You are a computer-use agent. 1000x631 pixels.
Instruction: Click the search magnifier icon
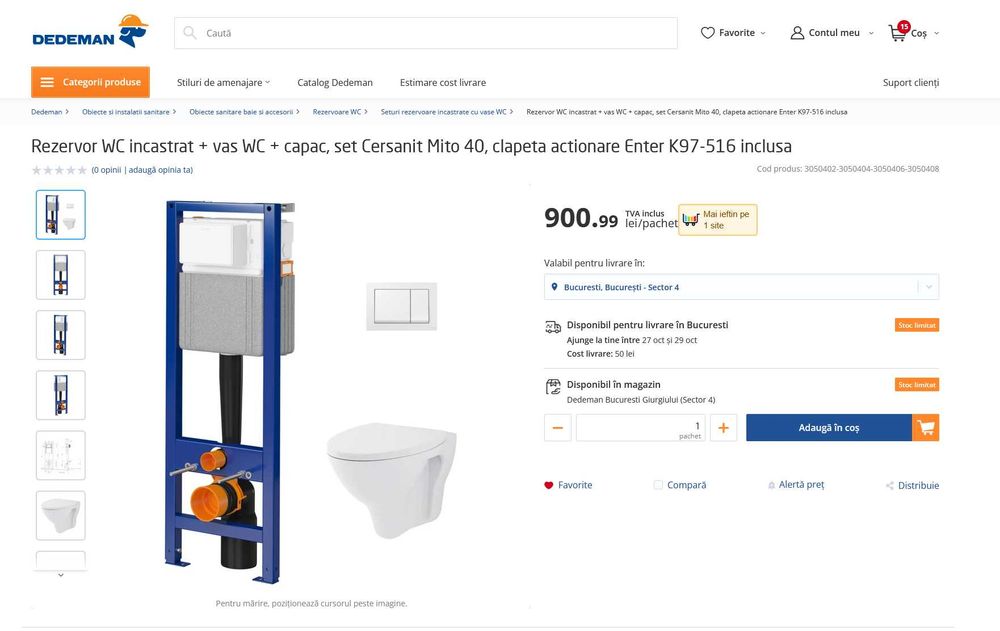[189, 33]
